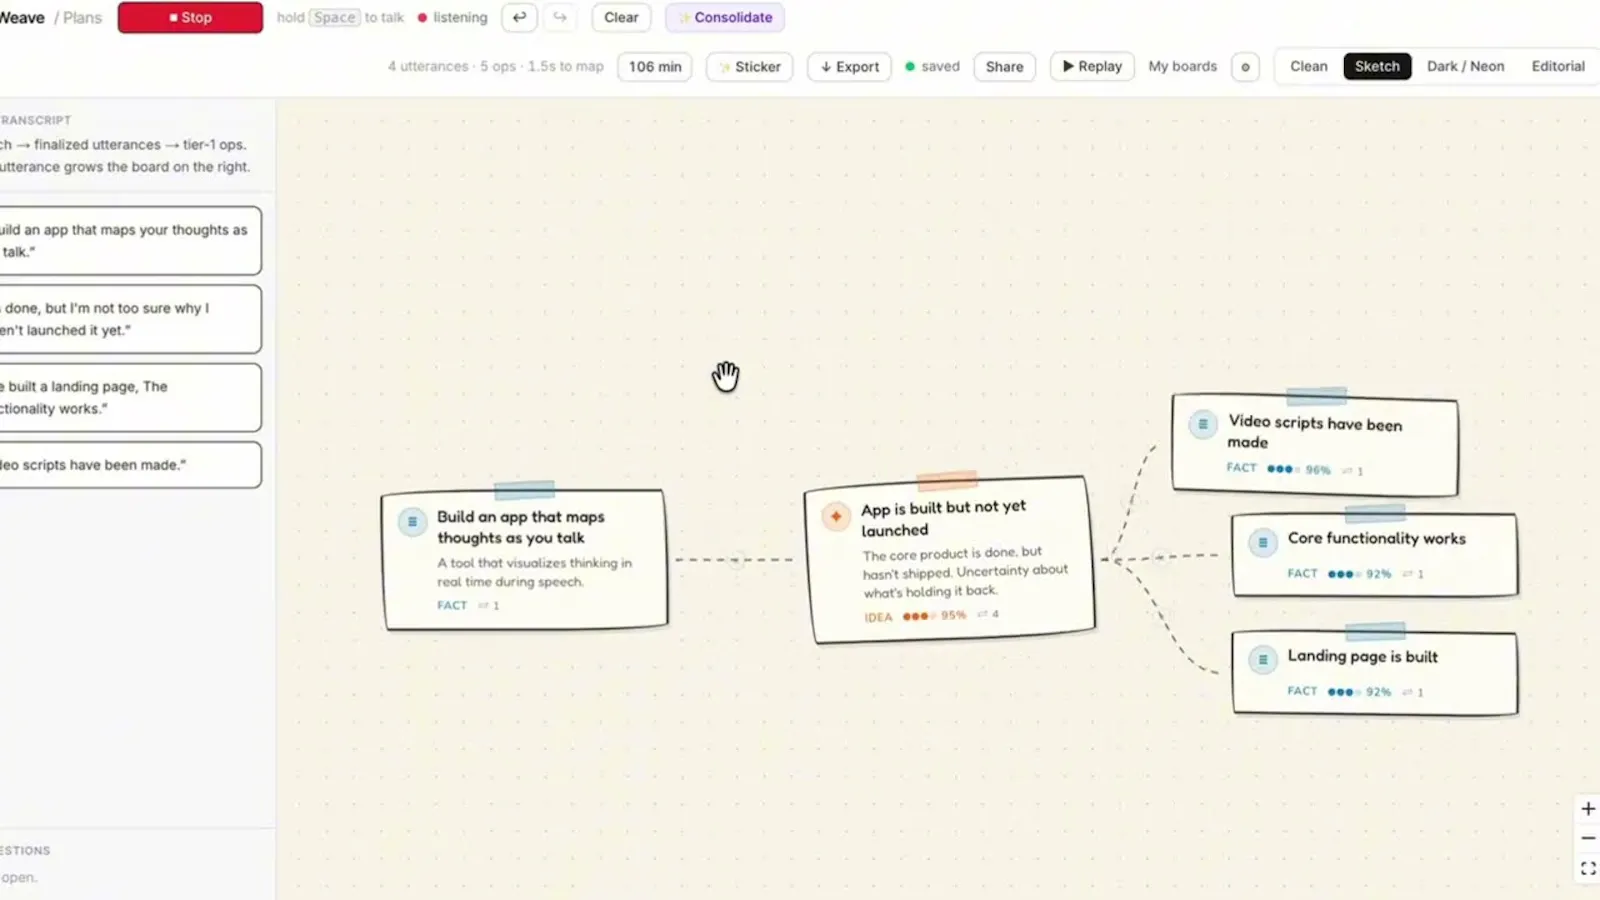Select 'Video scripts have been made' card title
The image size is (1600, 900).
coord(1315,432)
